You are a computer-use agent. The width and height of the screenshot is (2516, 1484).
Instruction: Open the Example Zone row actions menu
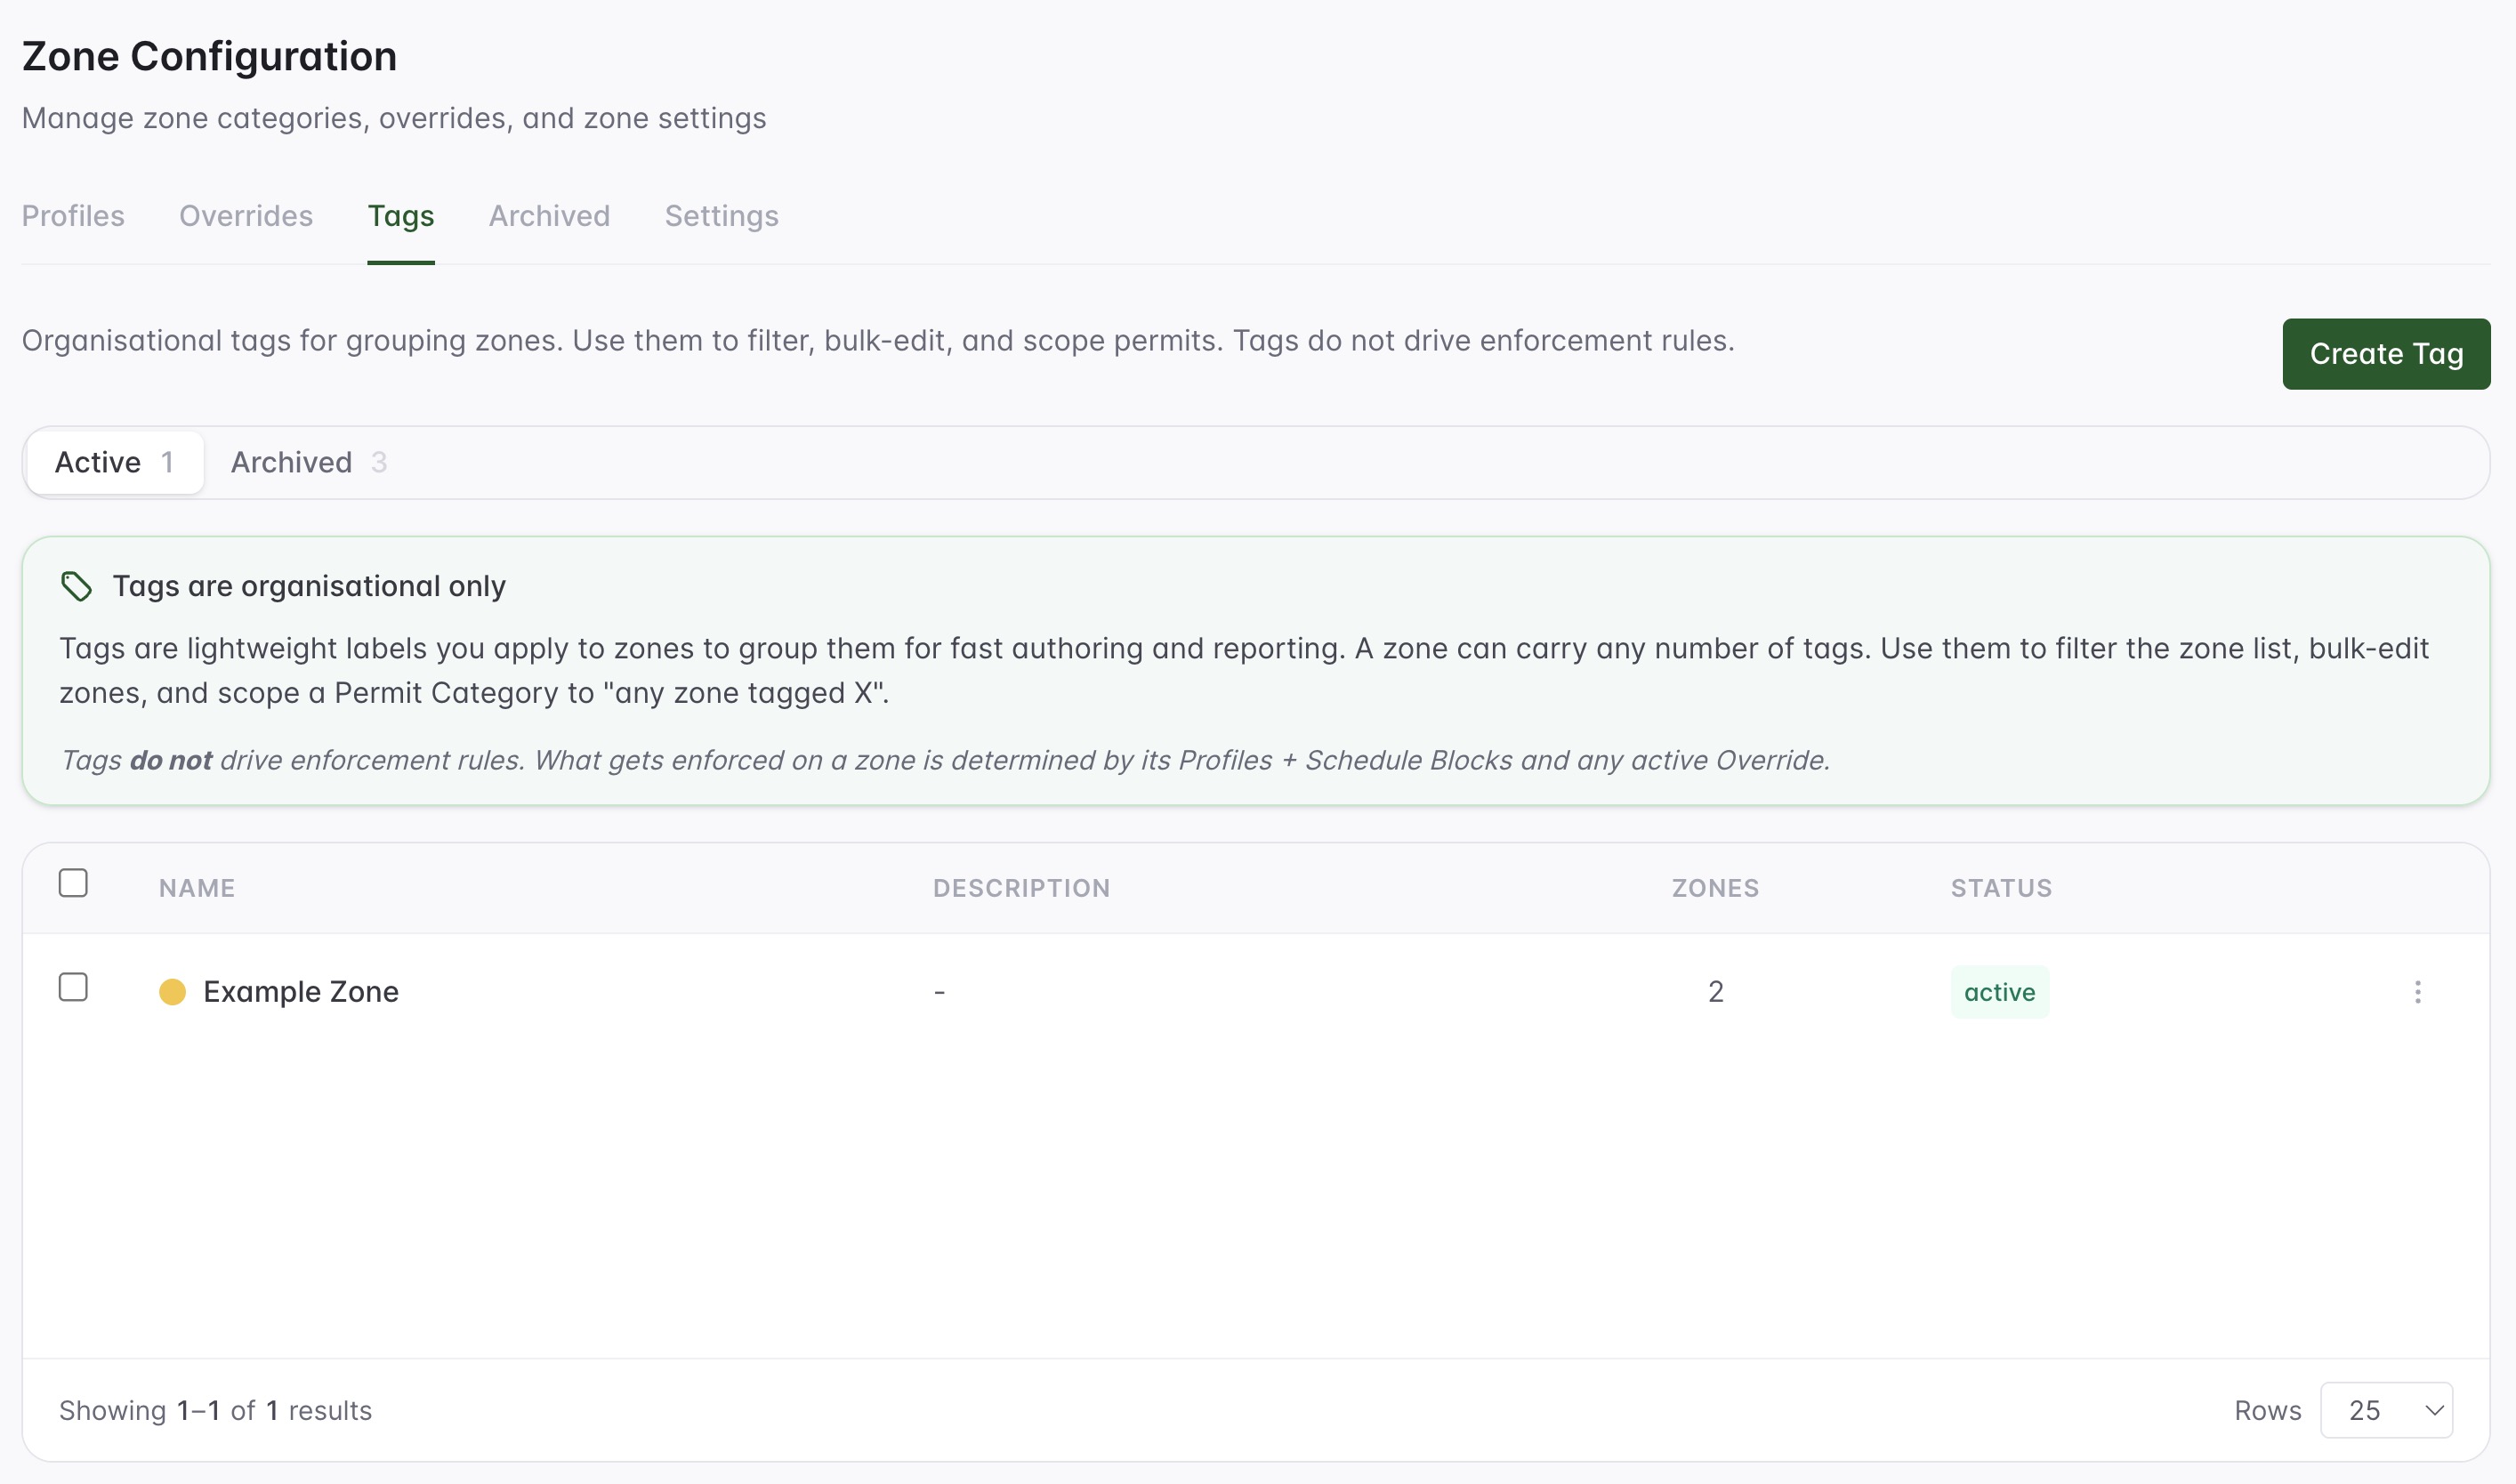[2417, 991]
